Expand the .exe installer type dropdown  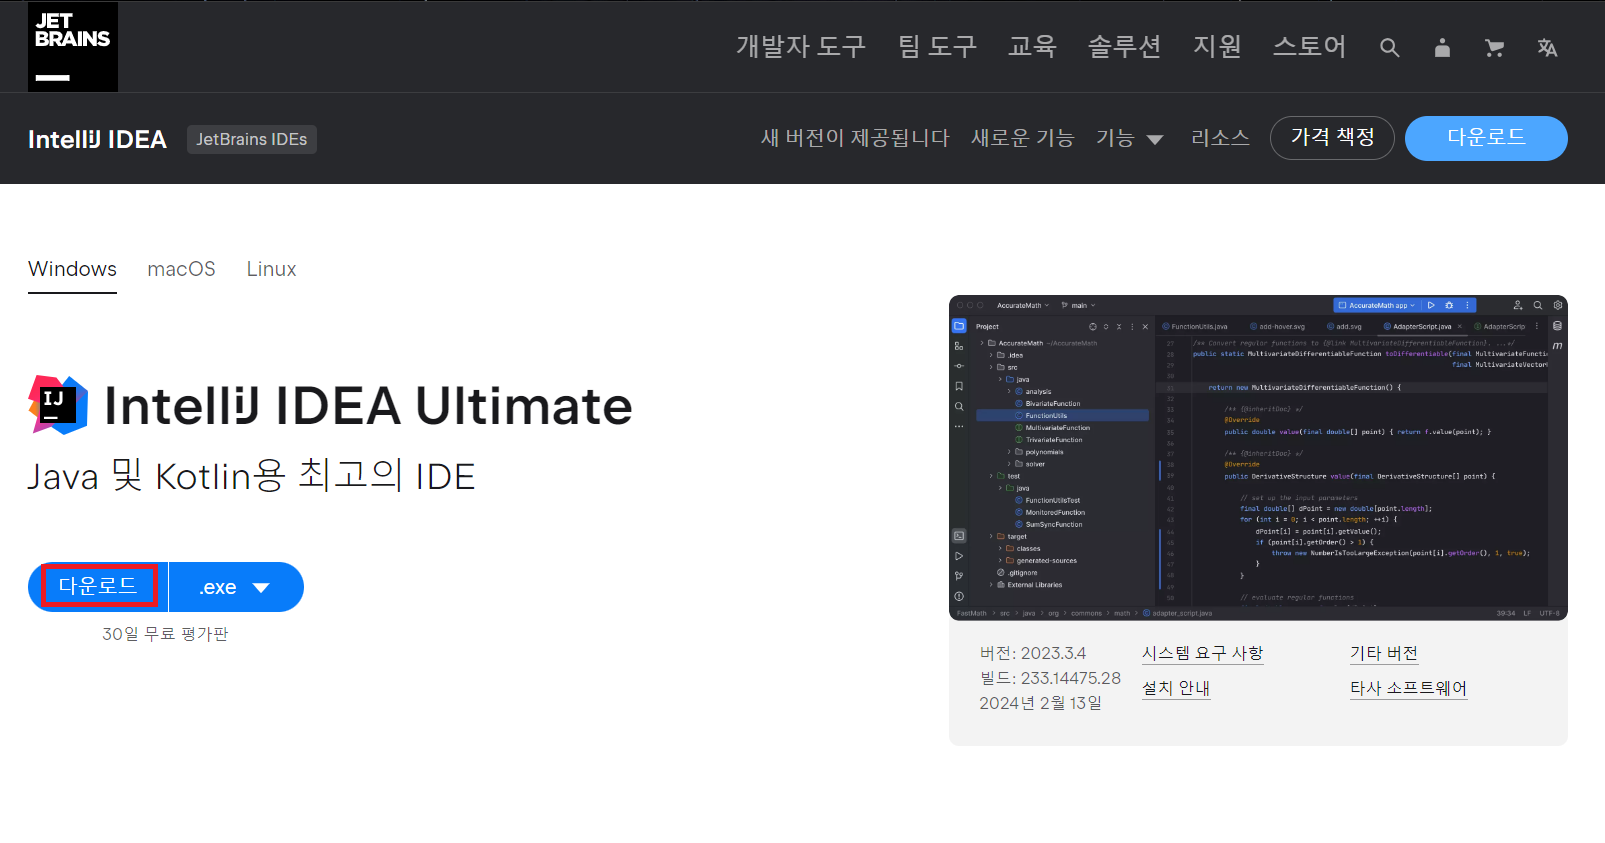click(236, 587)
